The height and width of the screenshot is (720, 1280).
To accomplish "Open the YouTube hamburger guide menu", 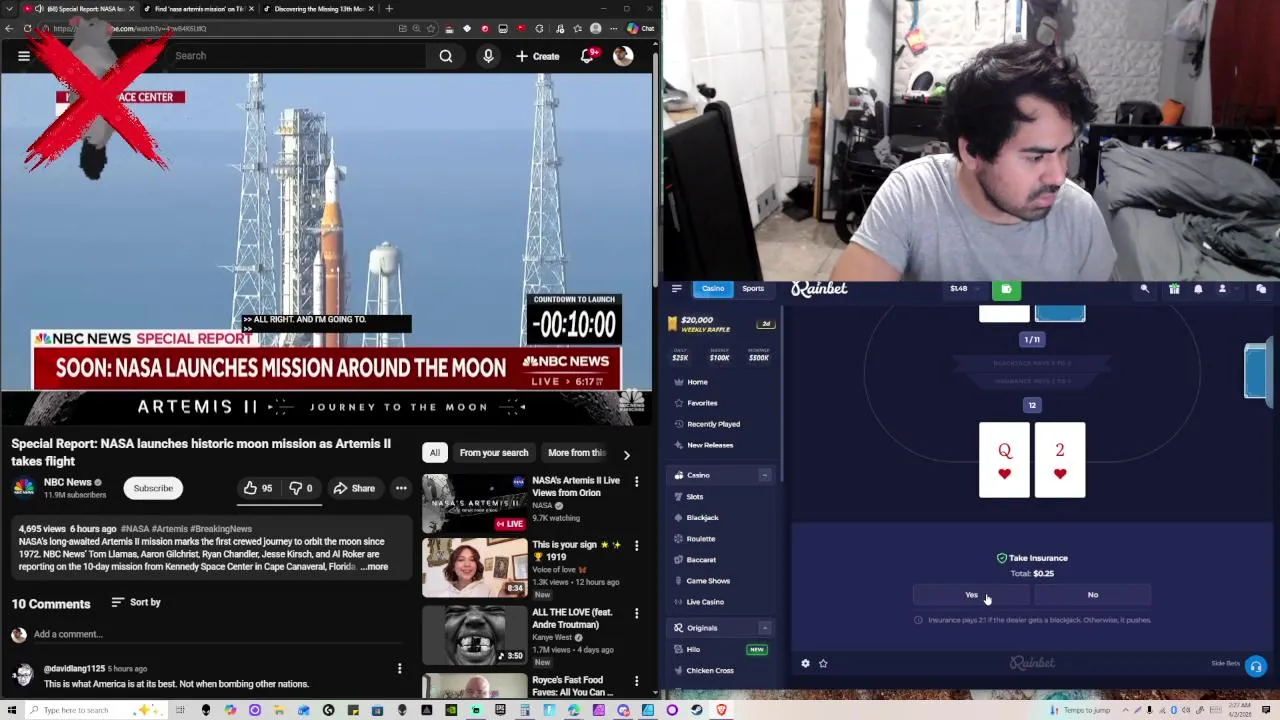I will point(24,56).
